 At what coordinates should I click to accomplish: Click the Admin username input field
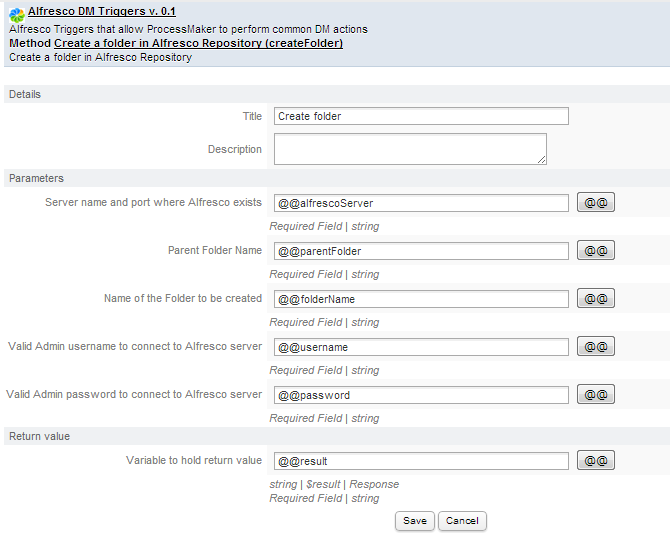421,347
